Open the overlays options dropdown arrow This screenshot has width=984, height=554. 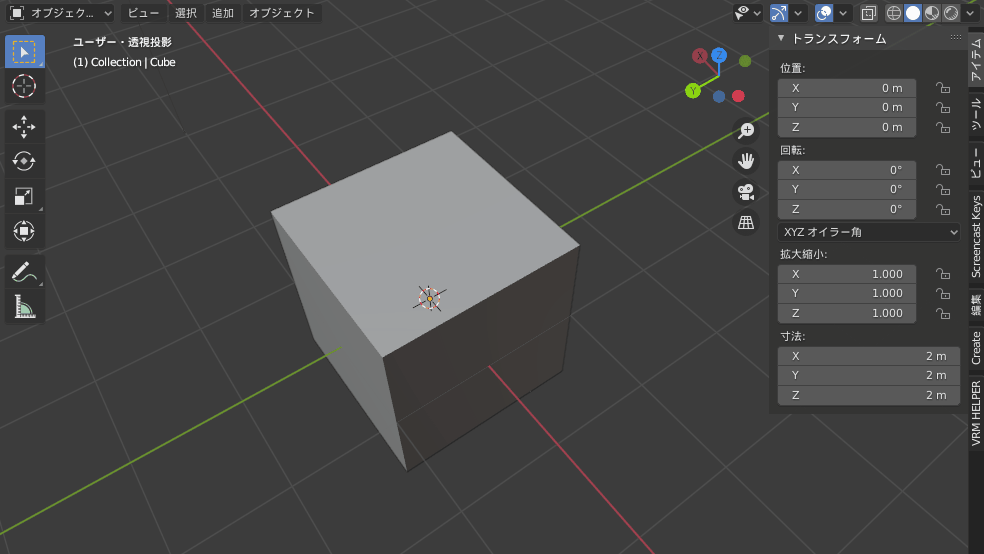point(843,13)
